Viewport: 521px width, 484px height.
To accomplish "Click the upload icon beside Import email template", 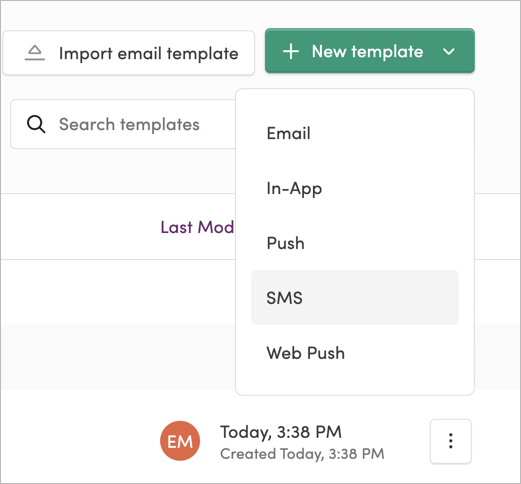I will pyautogui.click(x=35, y=53).
